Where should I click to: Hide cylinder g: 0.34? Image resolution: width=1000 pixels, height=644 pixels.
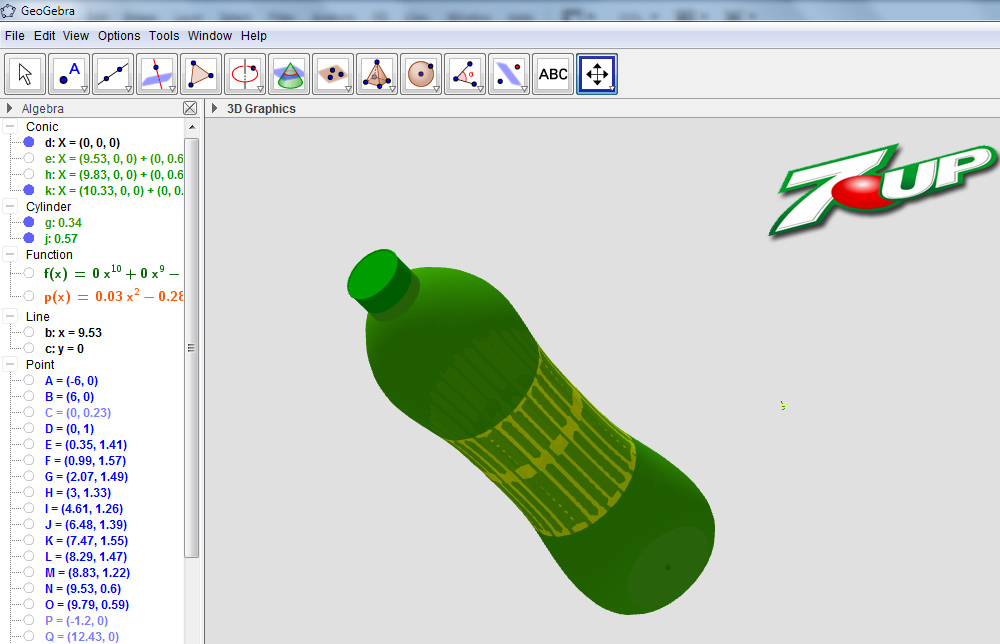pyautogui.click(x=29, y=222)
